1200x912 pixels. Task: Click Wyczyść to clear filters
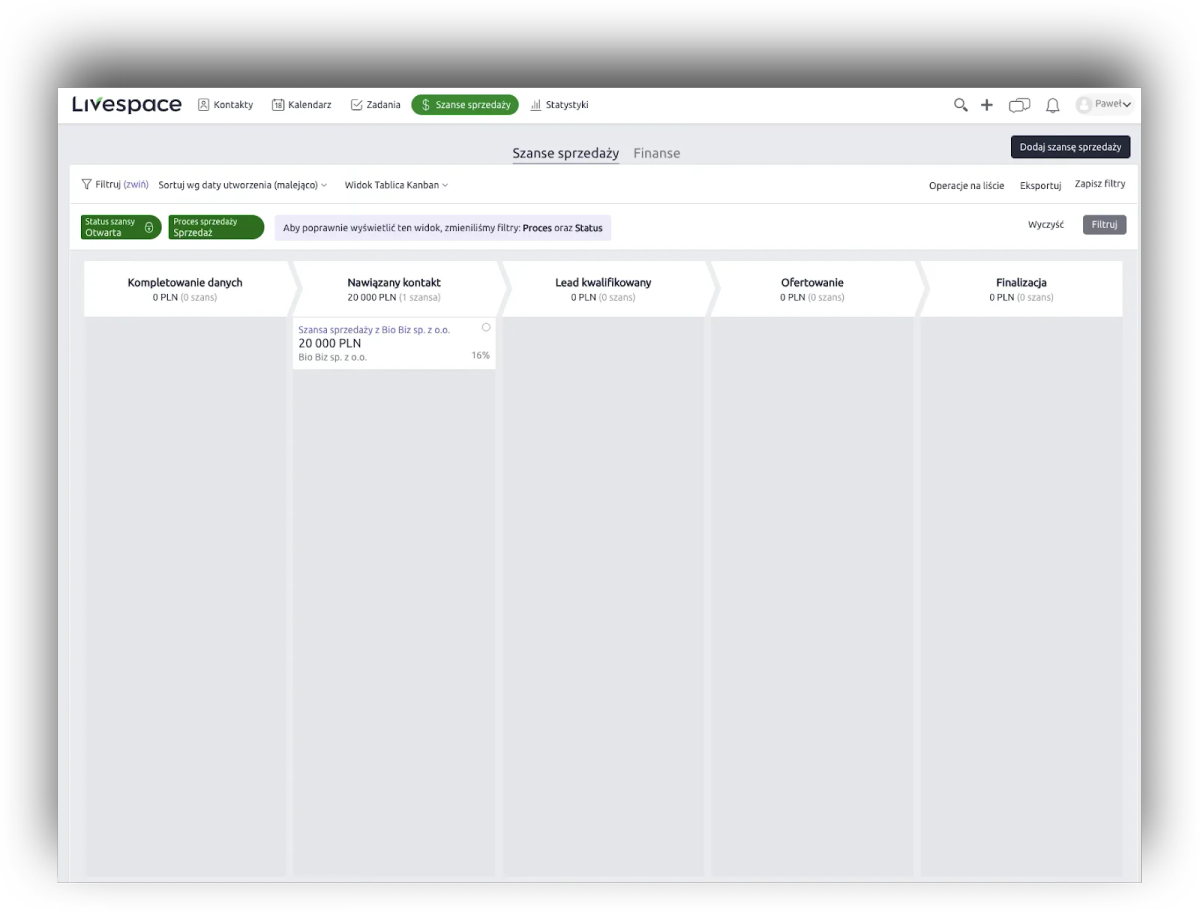1046,225
